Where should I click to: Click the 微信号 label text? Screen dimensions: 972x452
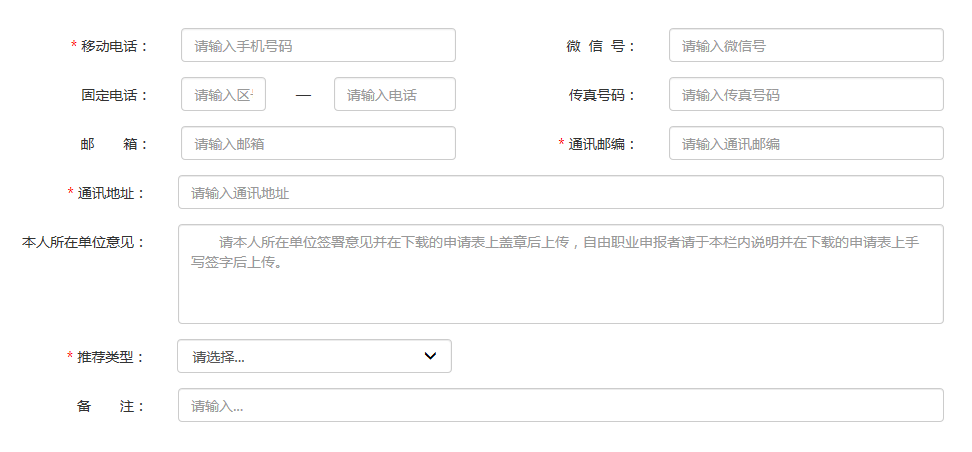[600, 46]
